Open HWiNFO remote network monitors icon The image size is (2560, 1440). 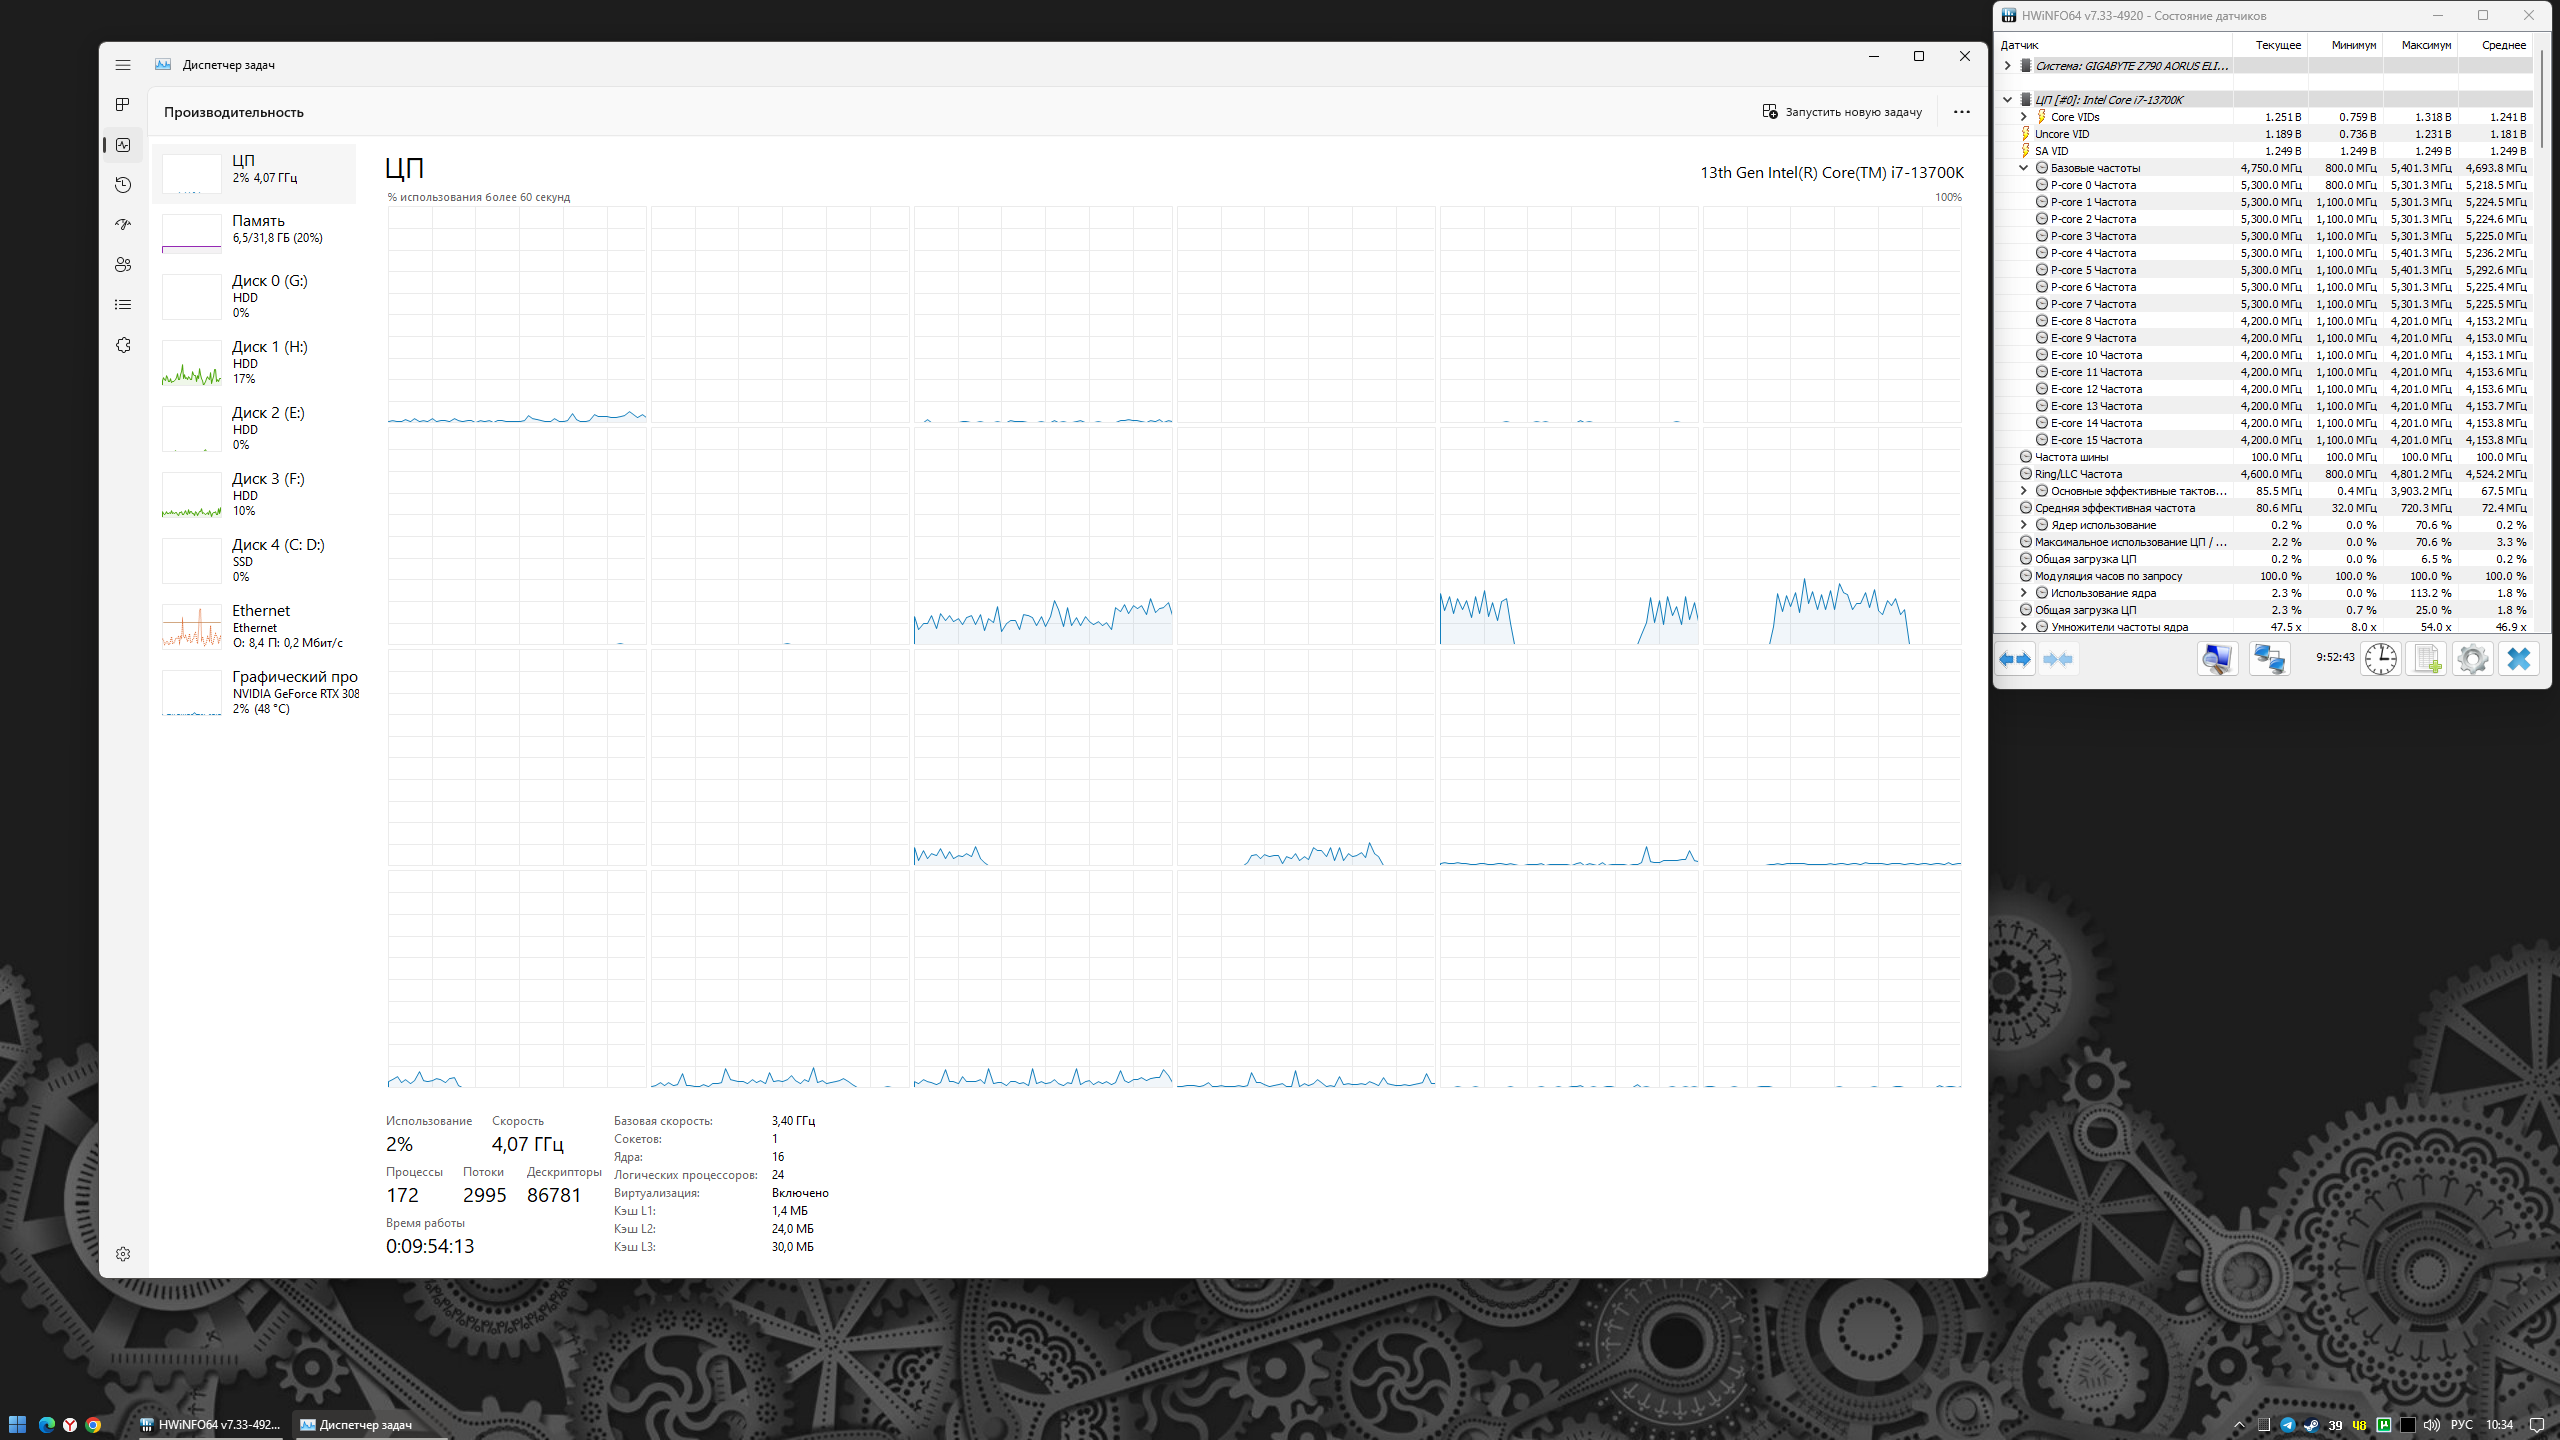pyautogui.click(x=2269, y=659)
